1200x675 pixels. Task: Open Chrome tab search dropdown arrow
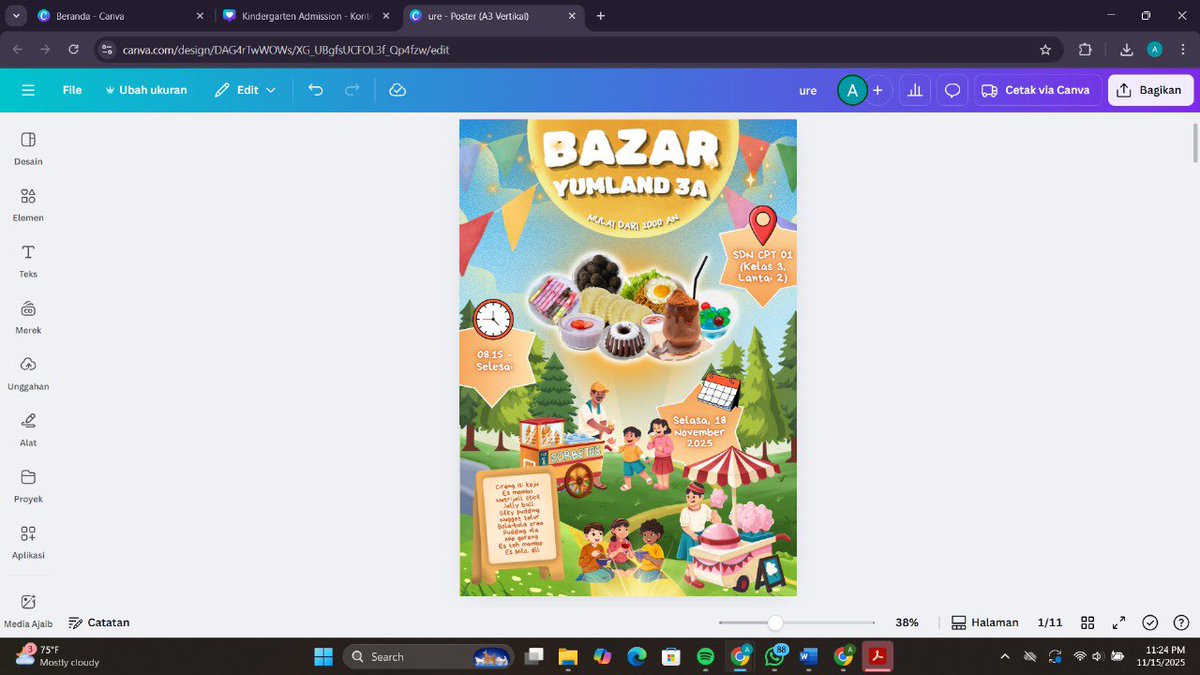coord(16,16)
